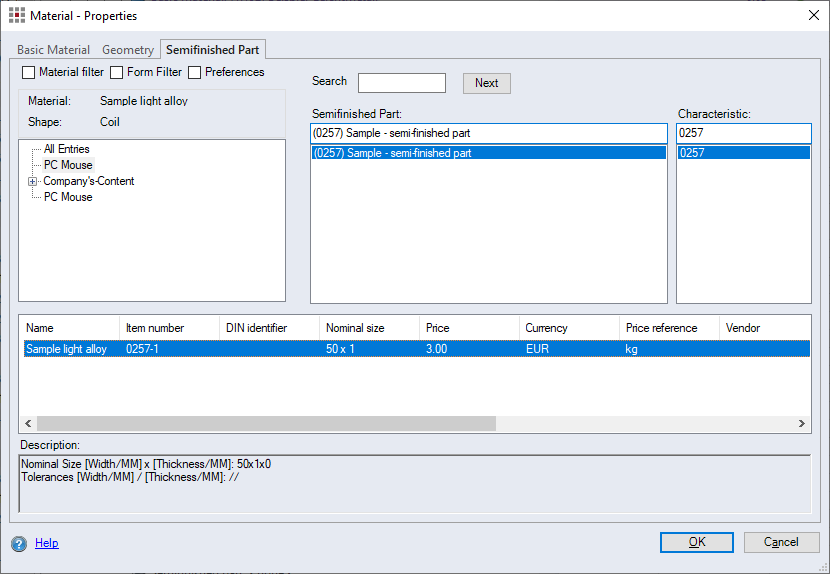Image resolution: width=830 pixels, height=574 pixels.
Task: Click into the Search input field
Action: (x=402, y=83)
